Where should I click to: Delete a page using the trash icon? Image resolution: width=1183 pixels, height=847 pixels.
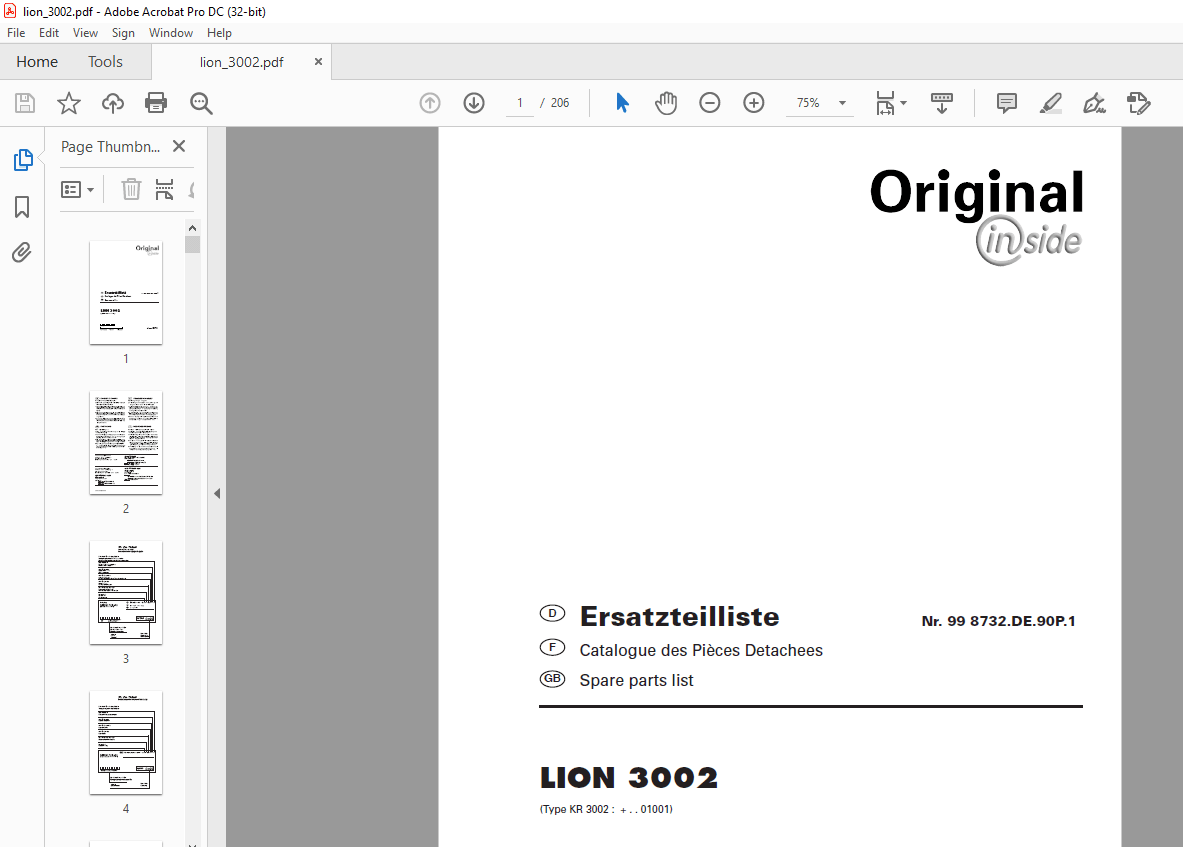[131, 189]
